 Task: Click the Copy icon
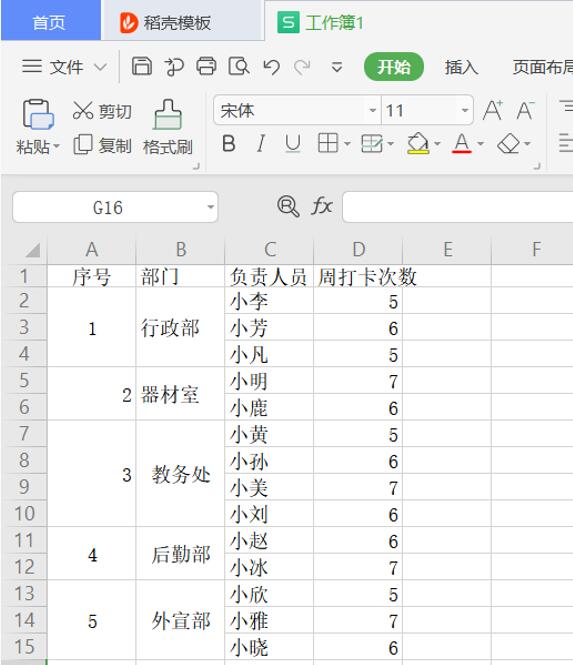[x=83, y=144]
